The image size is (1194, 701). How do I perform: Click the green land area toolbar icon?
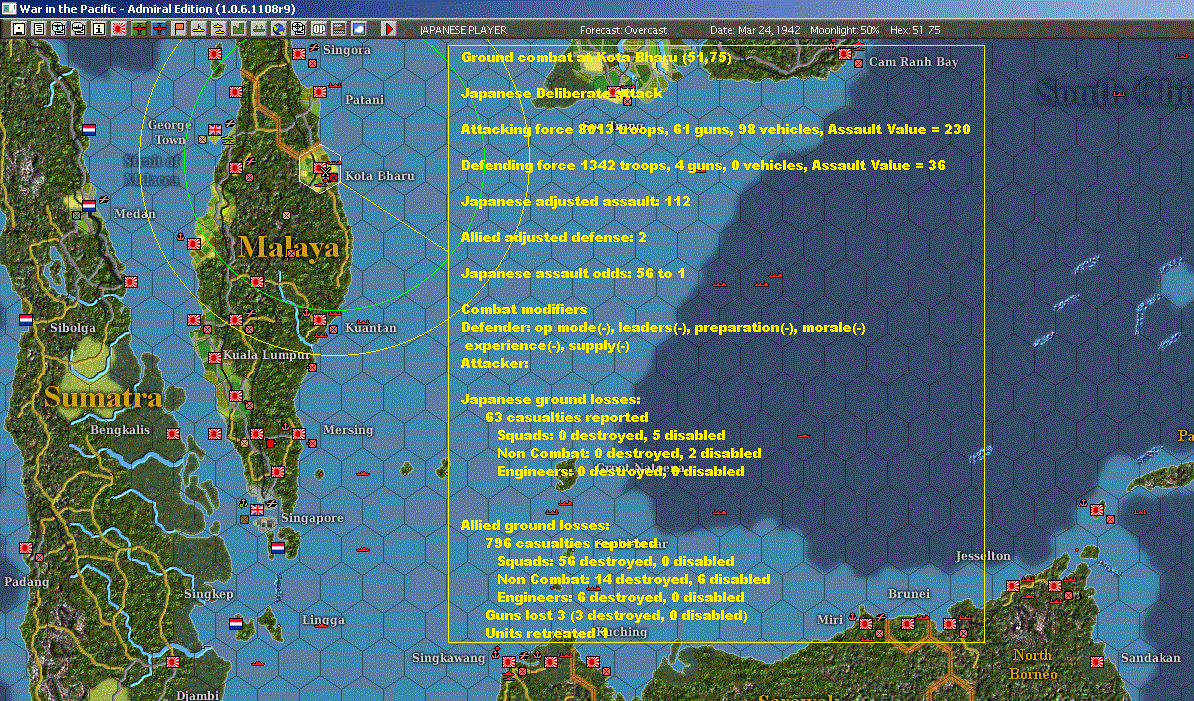(238, 29)
